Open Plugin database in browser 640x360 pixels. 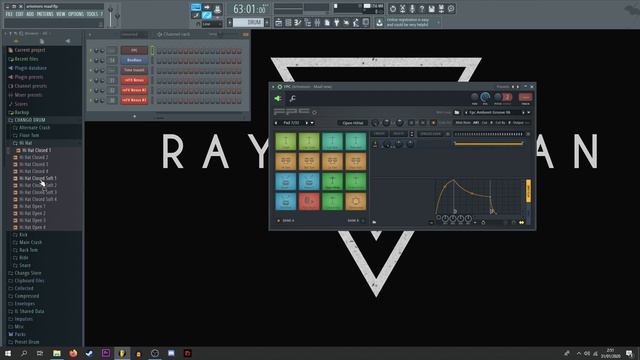(x=31, y=68)
